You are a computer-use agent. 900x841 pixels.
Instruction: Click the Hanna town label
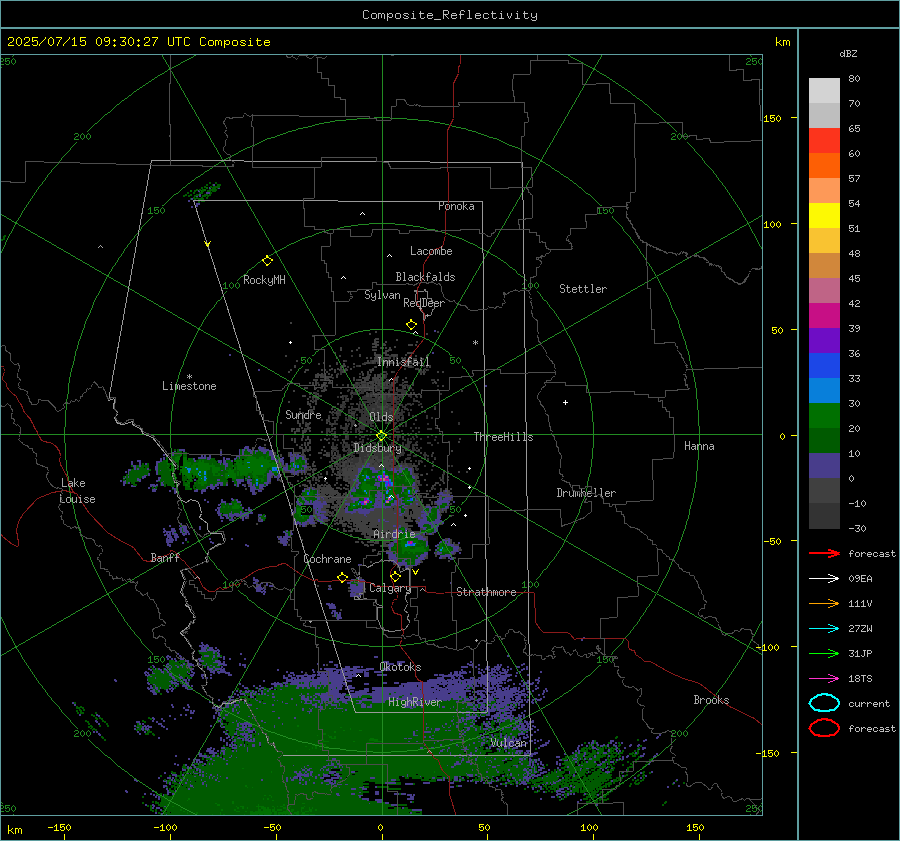699,446
